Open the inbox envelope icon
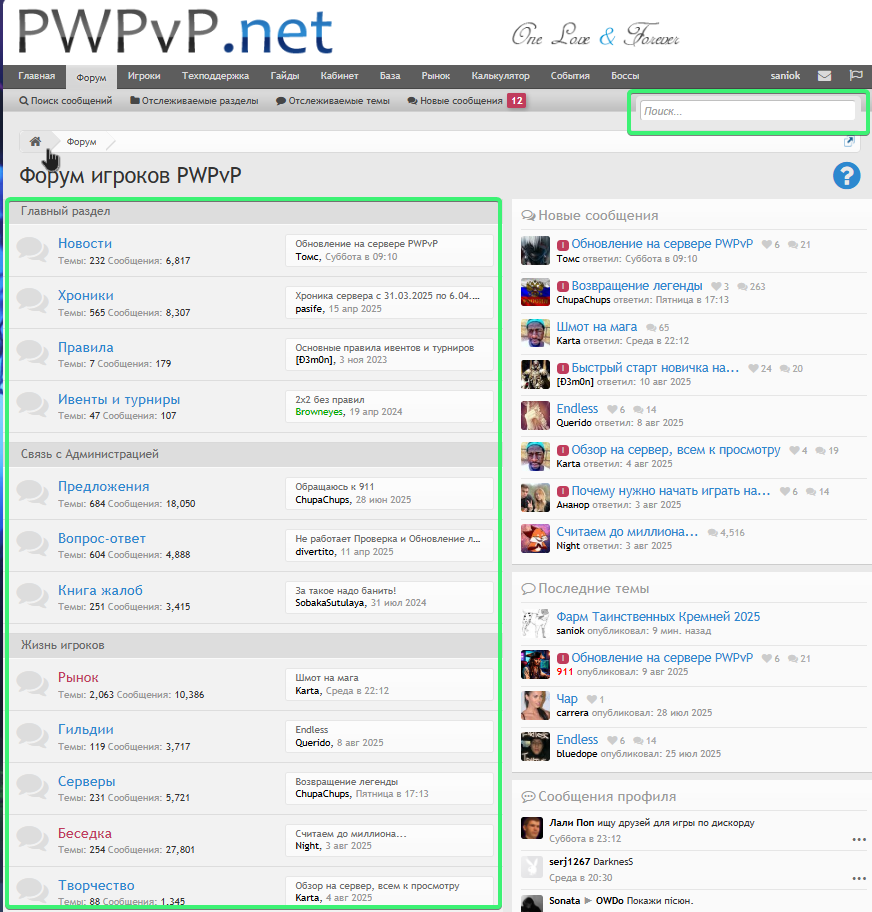 click(x=824, y=76)
